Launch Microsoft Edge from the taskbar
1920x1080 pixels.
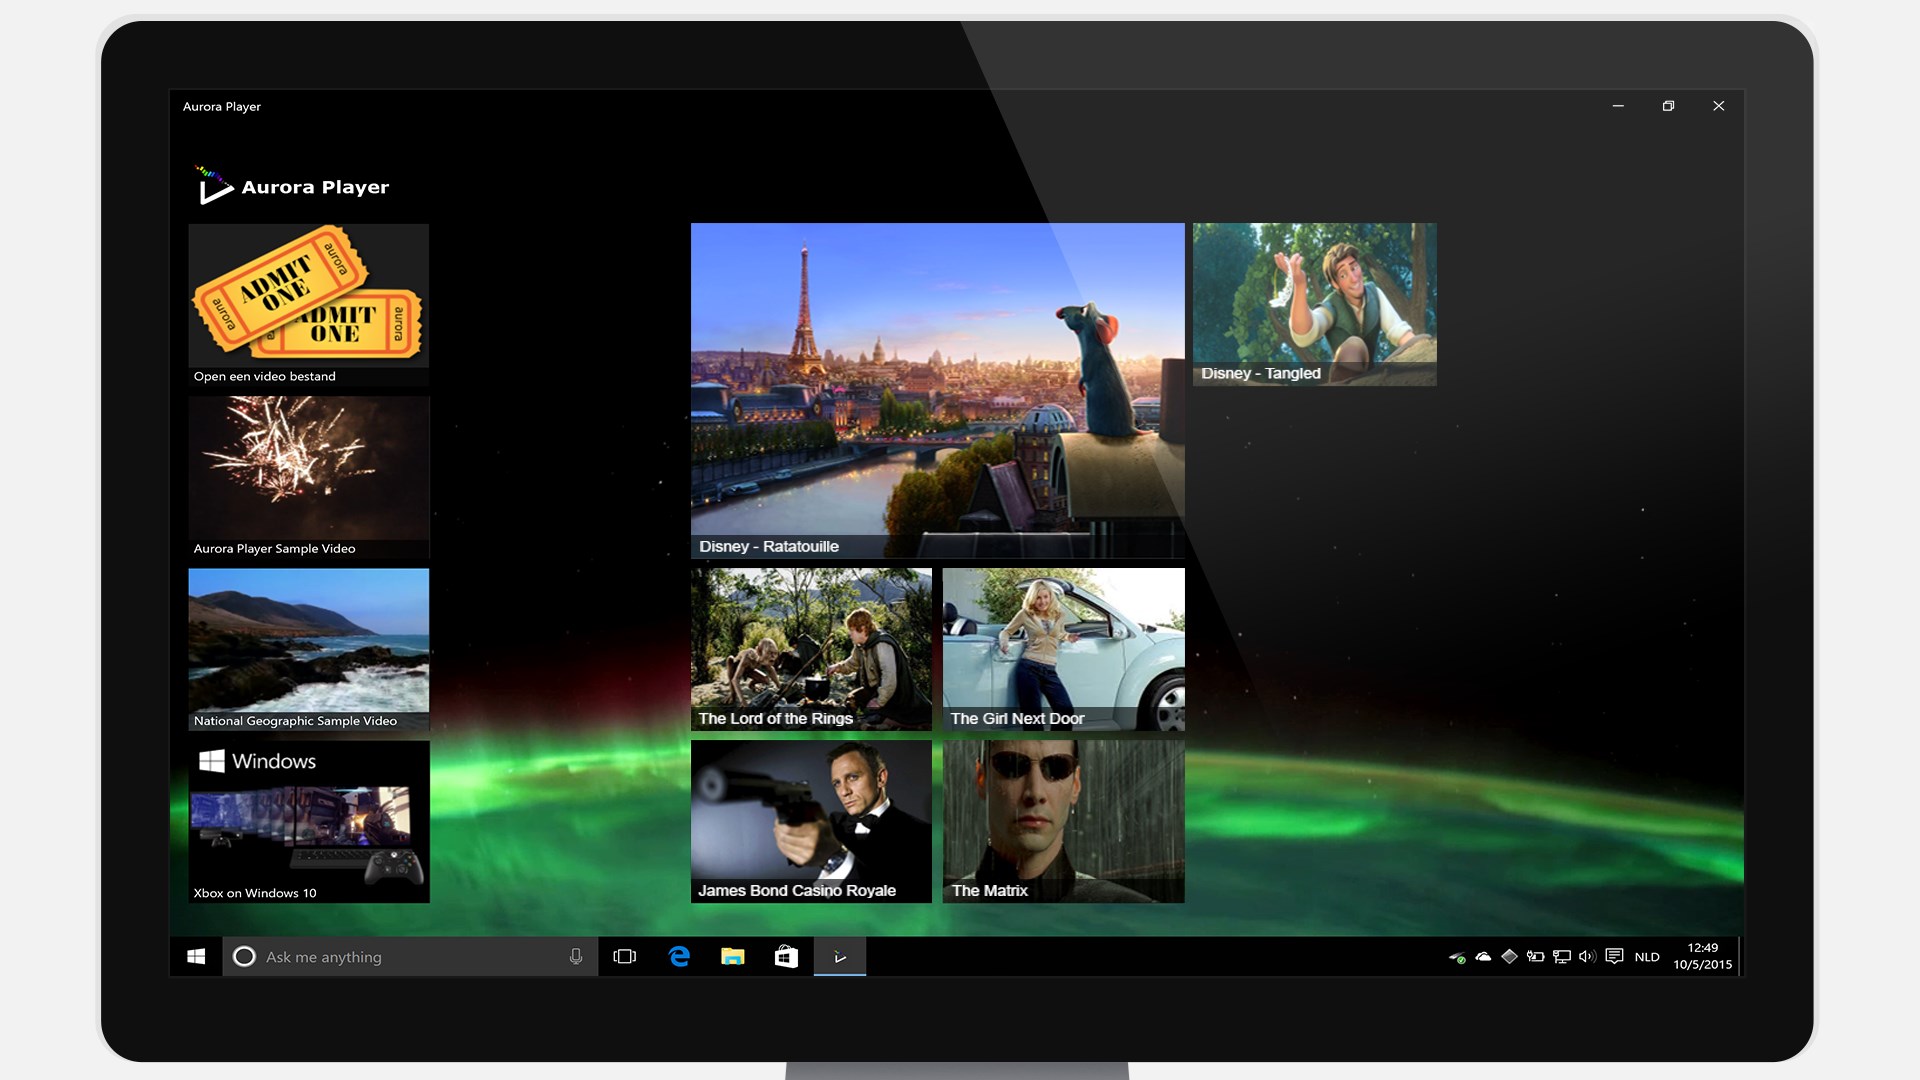coord(679,957)
